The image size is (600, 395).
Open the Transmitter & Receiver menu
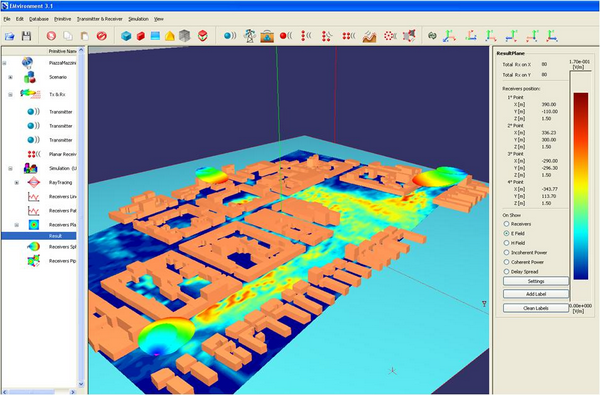coord(99,19)
